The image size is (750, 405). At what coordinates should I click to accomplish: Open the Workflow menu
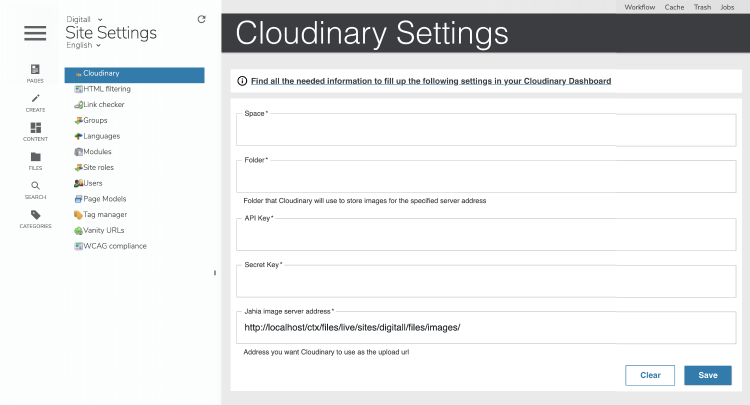tap(640, 7)
